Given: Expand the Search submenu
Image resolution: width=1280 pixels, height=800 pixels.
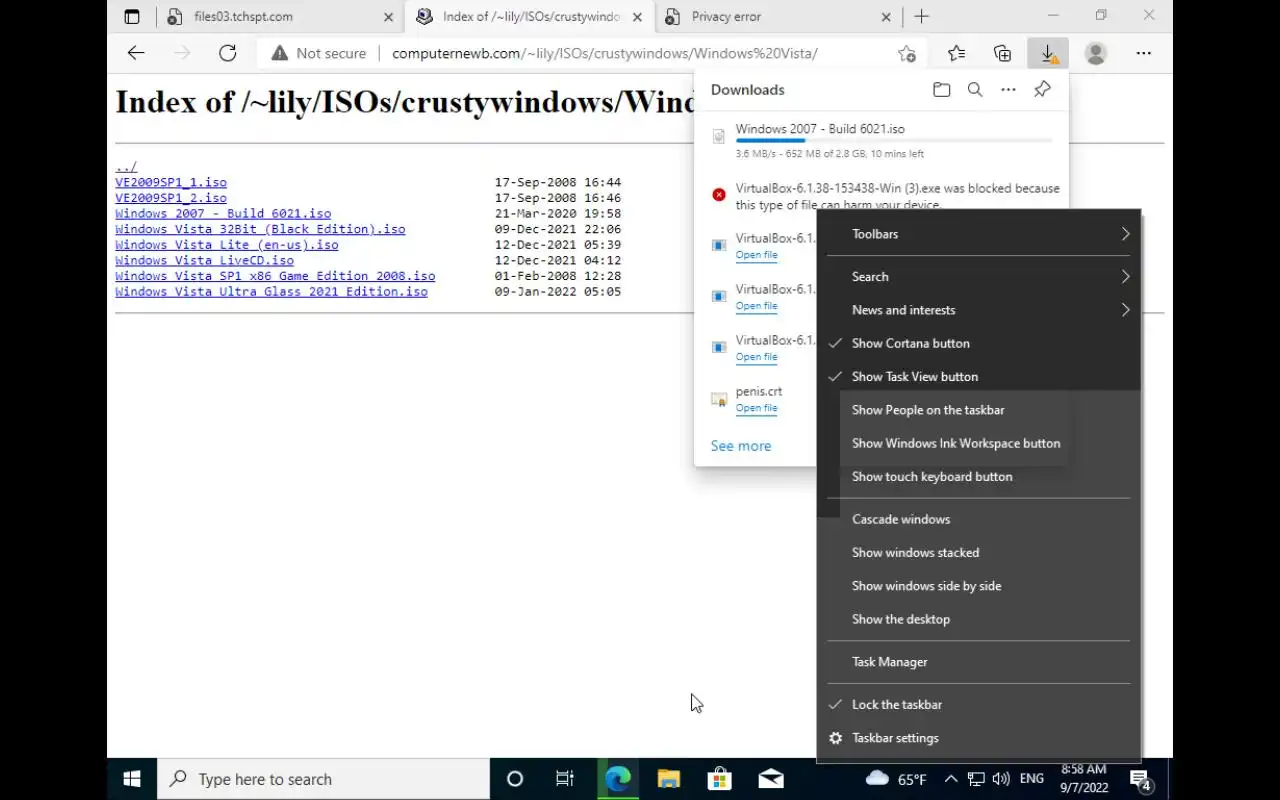Looking at the screenshot, I should pos(979,276).
